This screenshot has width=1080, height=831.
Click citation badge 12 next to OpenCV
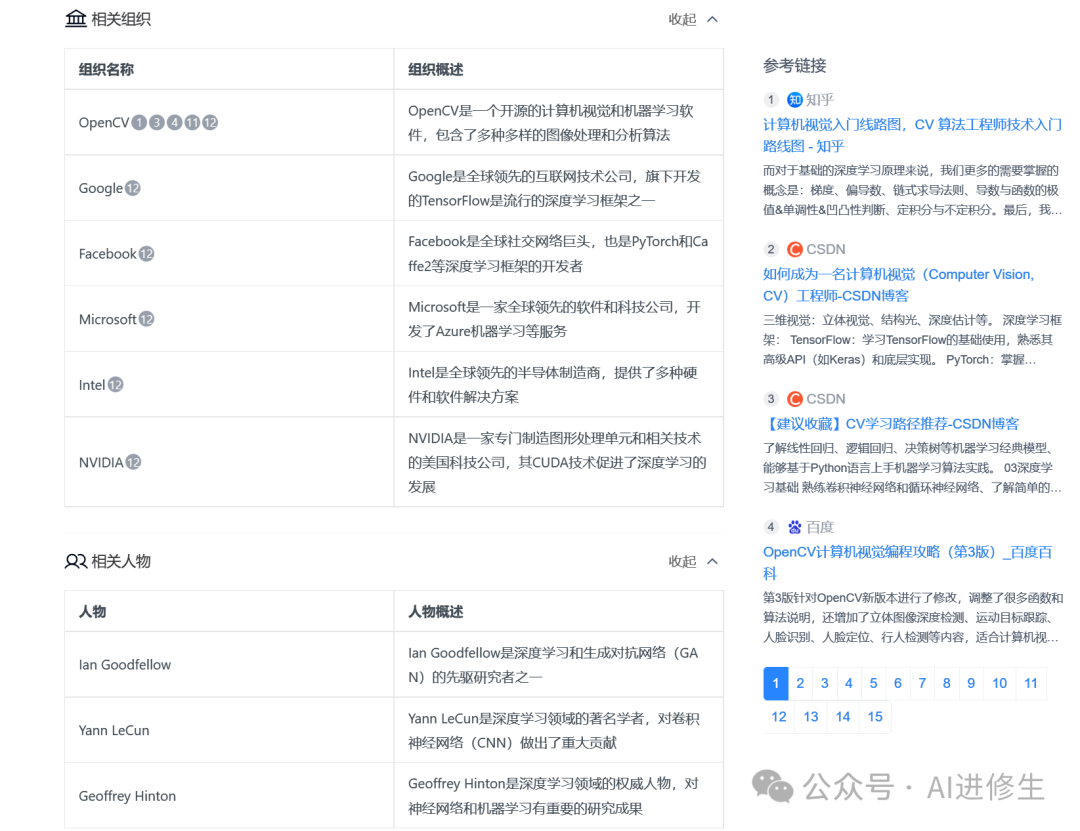pyautogui.click(x=210, y=123)
